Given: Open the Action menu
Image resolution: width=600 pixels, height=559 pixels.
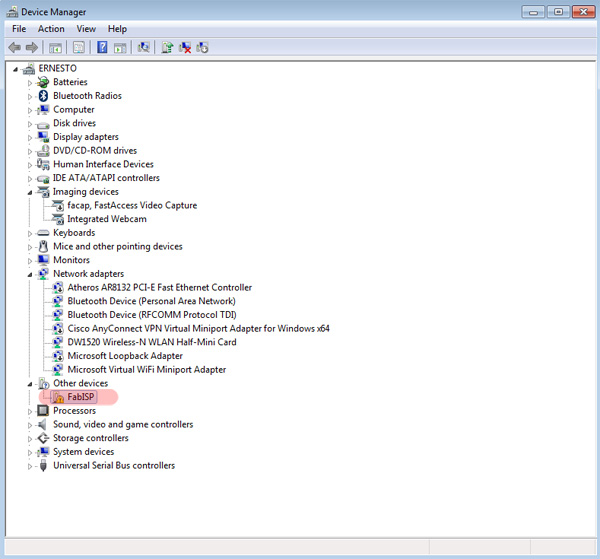Looking at the screenshot, I should (51, 29).
